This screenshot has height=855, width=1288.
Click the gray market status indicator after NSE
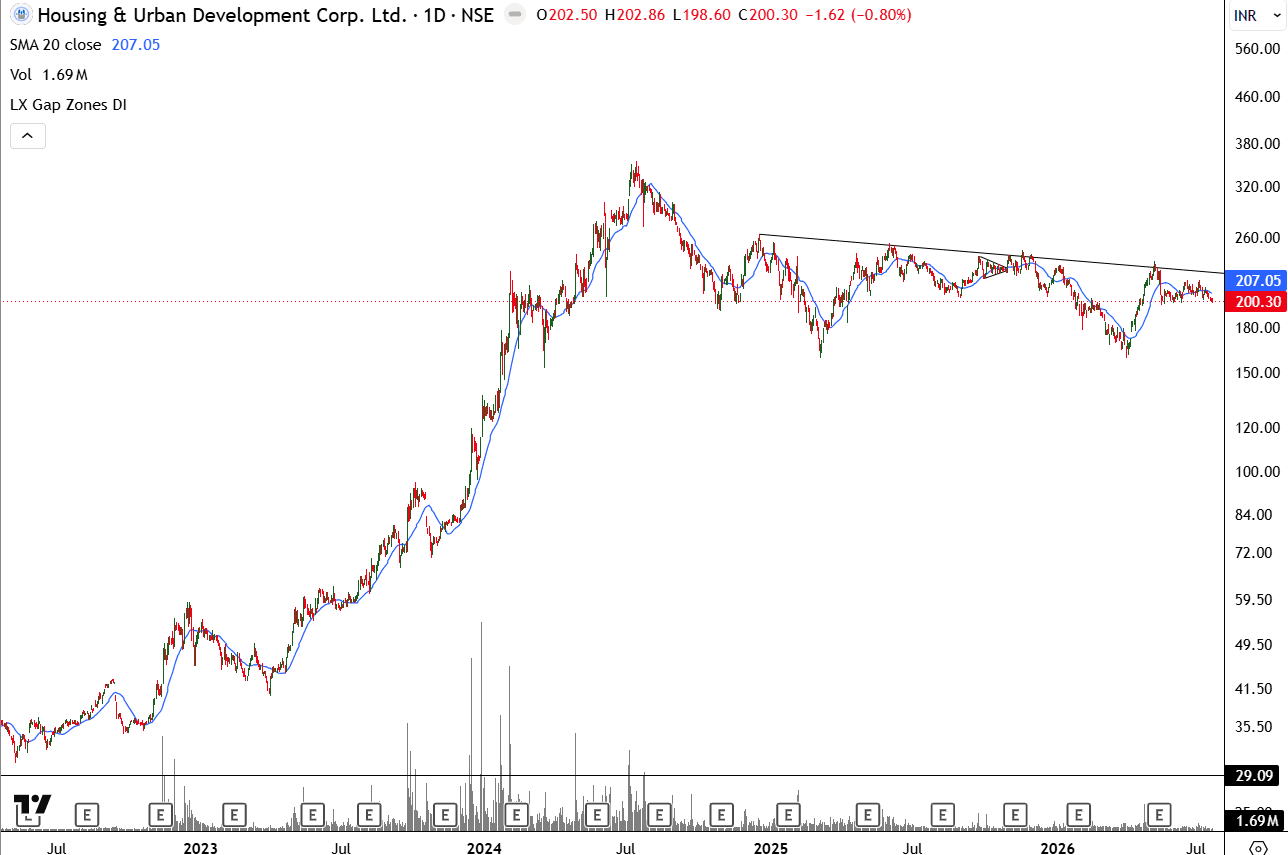point(515,16)
